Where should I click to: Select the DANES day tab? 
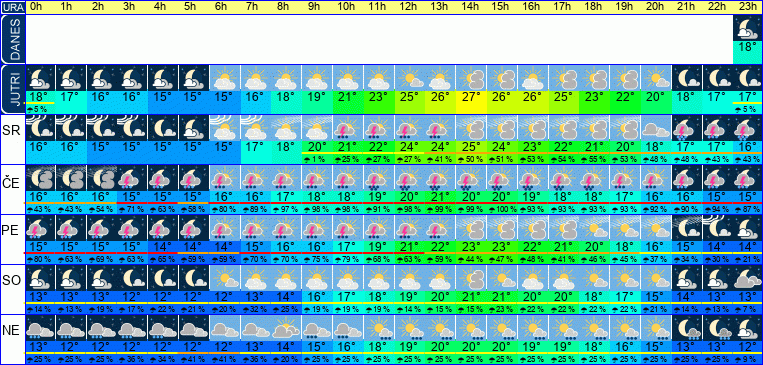click(12, 39)
